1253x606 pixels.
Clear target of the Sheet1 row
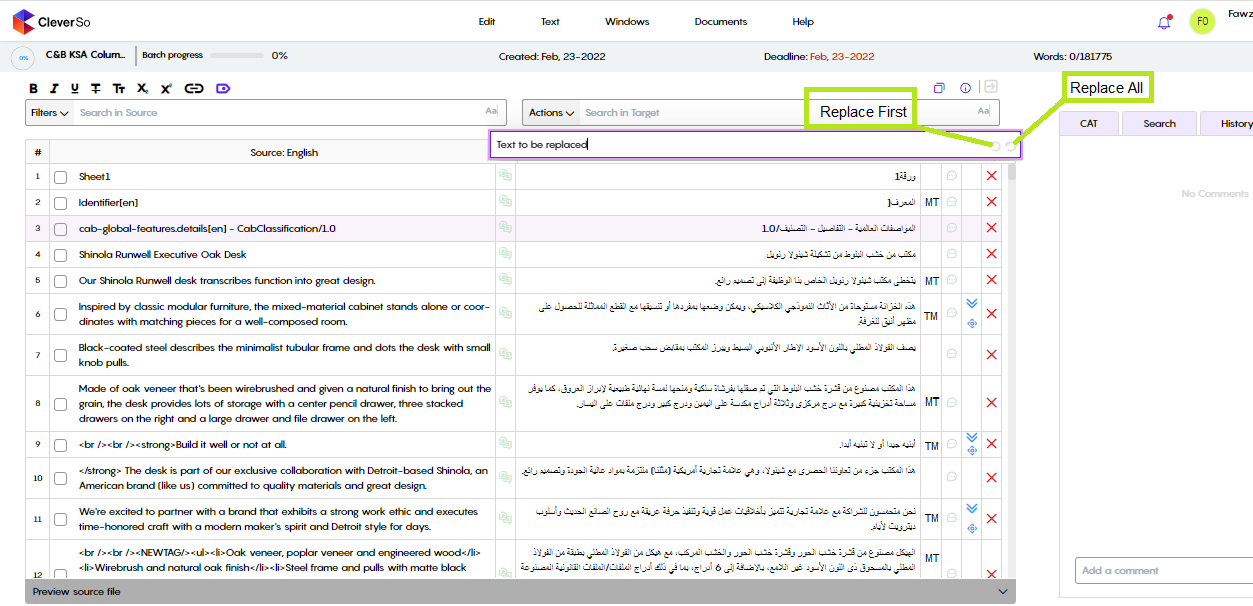click(x=991, y=176)
